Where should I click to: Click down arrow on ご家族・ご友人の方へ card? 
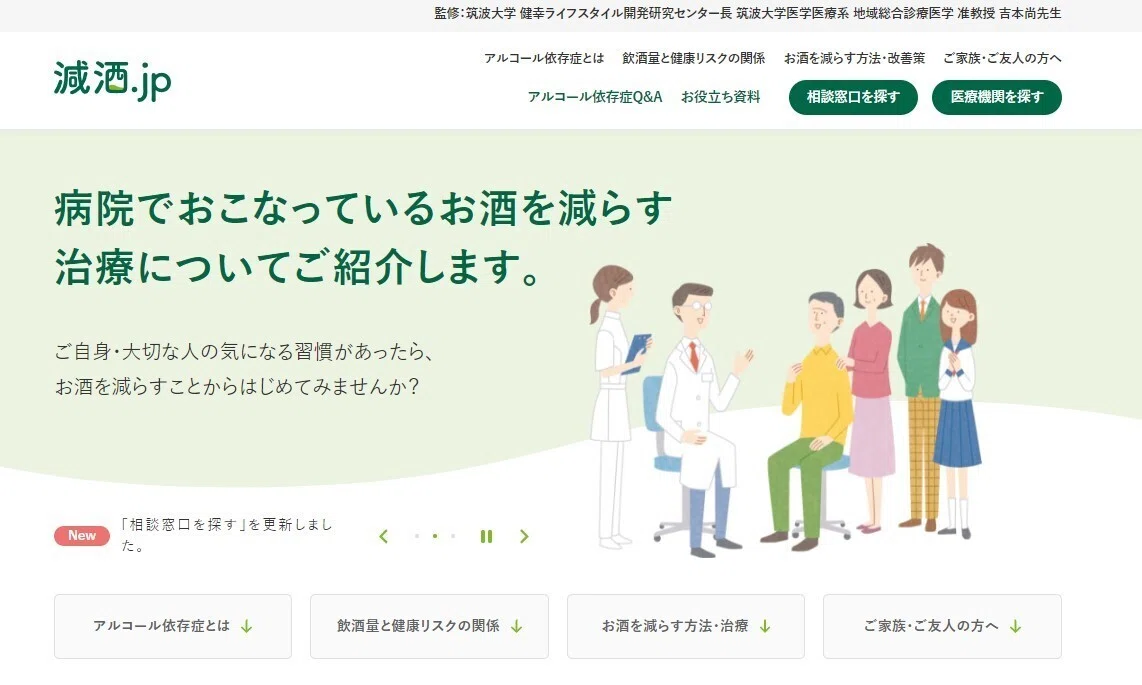[x=1015, y=626]
